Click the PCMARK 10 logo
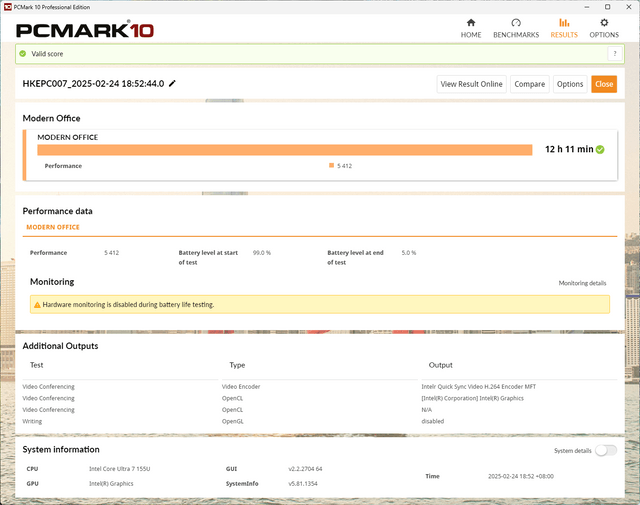Screen dimensions: 640x505 point(84,30)
